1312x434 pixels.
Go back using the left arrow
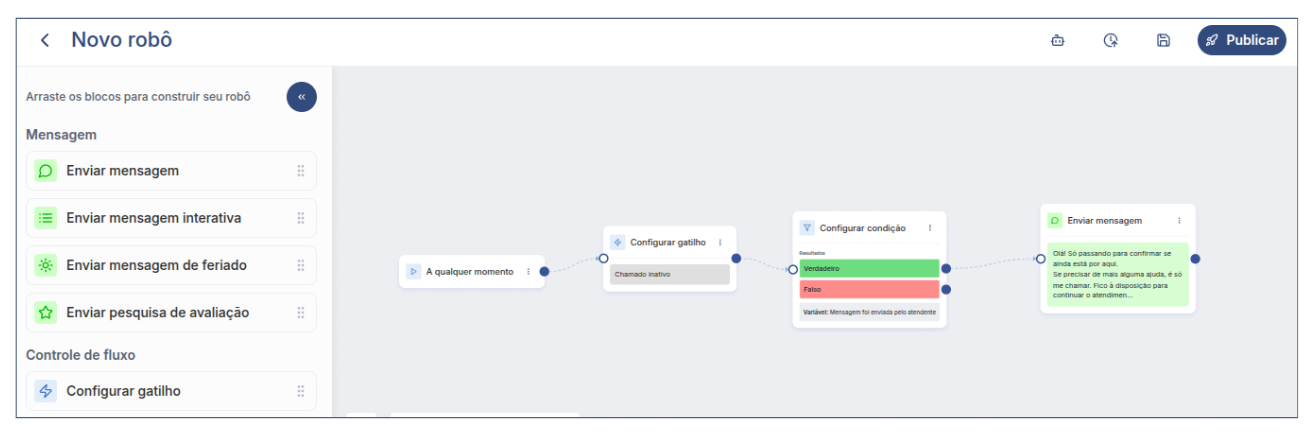(44, 41)
